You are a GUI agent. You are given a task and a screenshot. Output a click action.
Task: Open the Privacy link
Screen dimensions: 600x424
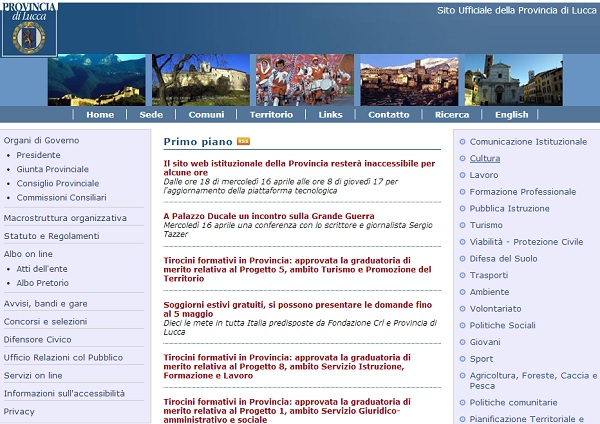tap(19, 412)
